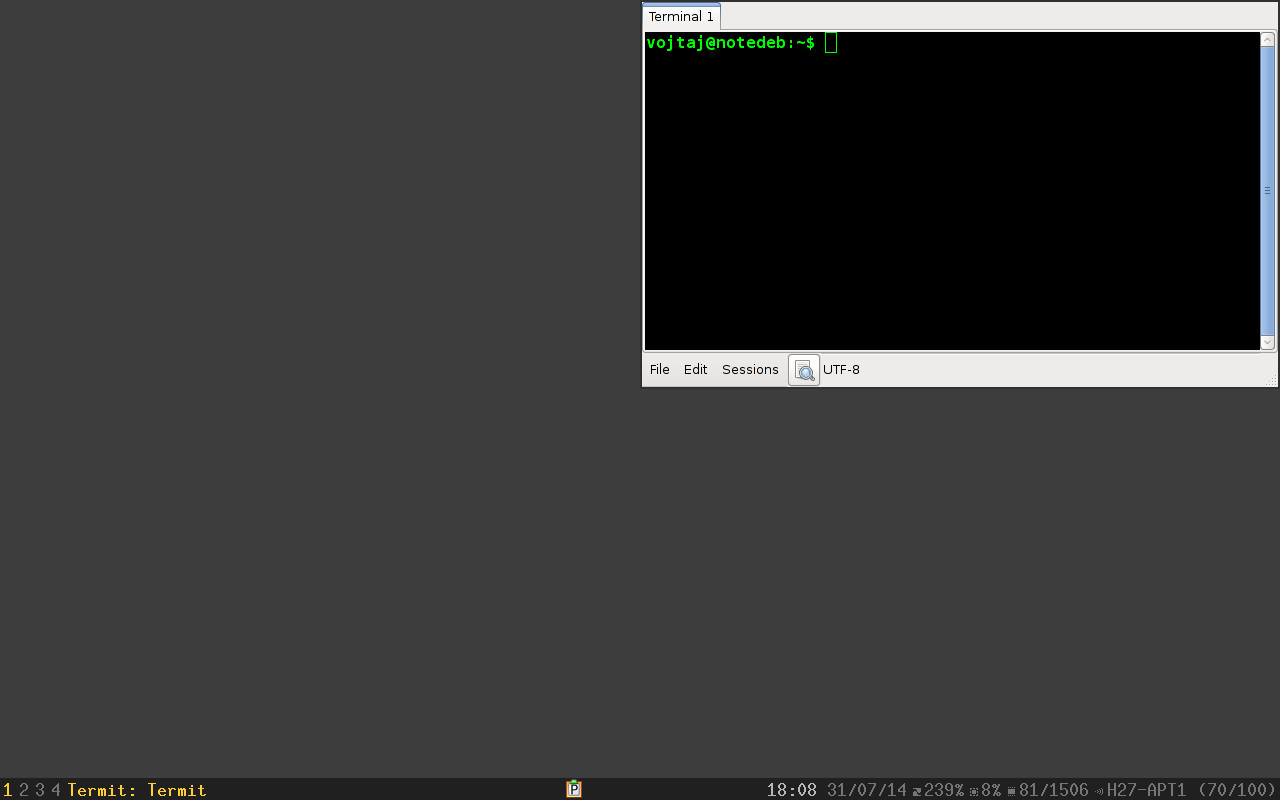Open the Edit menu
The height and width of the screenshot is (800, 1280).
pos(696,370)
